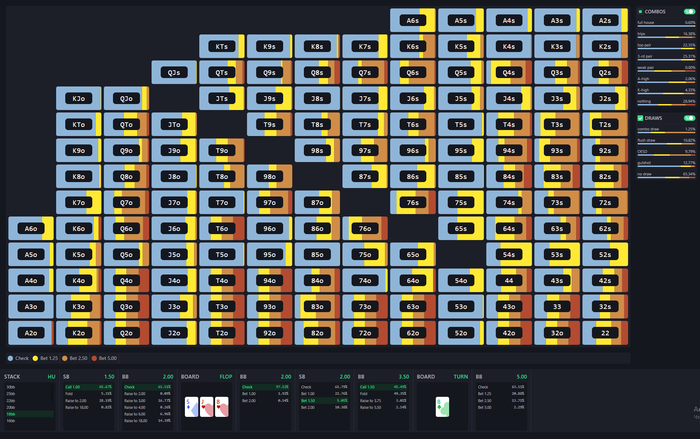The width and height of the screenshot is (700, 439).
Task: Select the 76s hand cell
Action: tap(412, 202)
